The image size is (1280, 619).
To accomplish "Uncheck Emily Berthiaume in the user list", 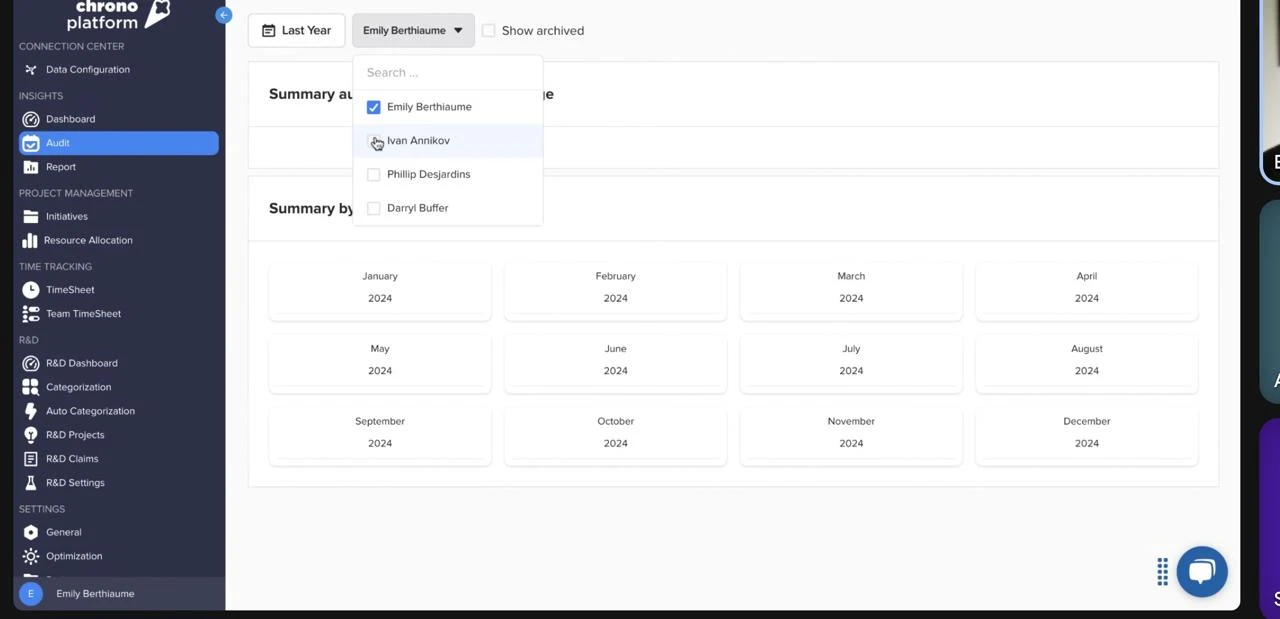I will click(373, 107).
